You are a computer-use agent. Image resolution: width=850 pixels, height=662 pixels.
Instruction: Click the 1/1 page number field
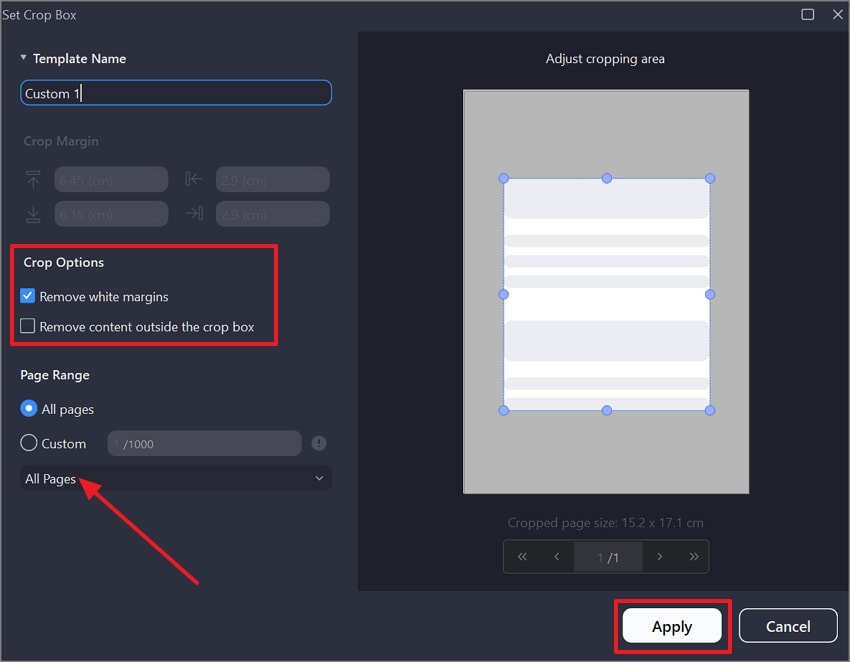pyautogui.click(x=608, y=557)
